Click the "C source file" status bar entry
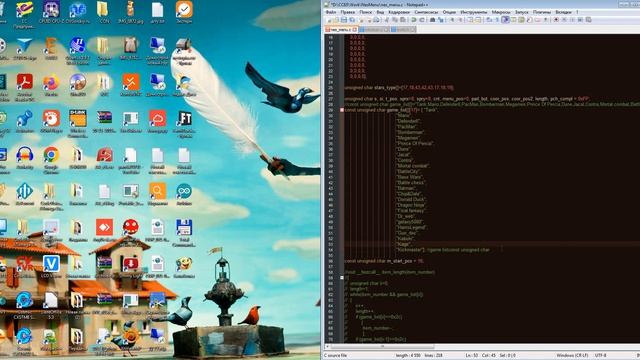Viewport: 640px width, 360px height. pyautogui.click(x=336, y=355)
